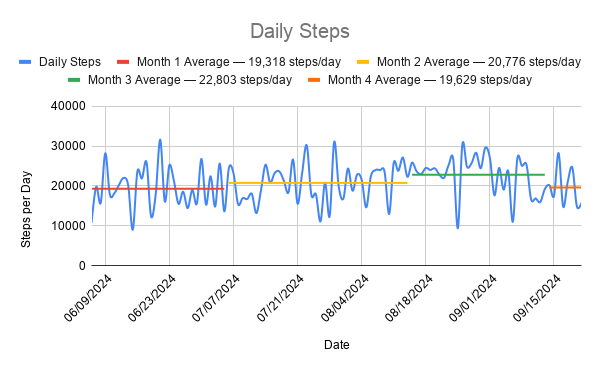Click the orange Month 4 average line in chart
This screenshot has height=371, width=600.
(566, 187)
